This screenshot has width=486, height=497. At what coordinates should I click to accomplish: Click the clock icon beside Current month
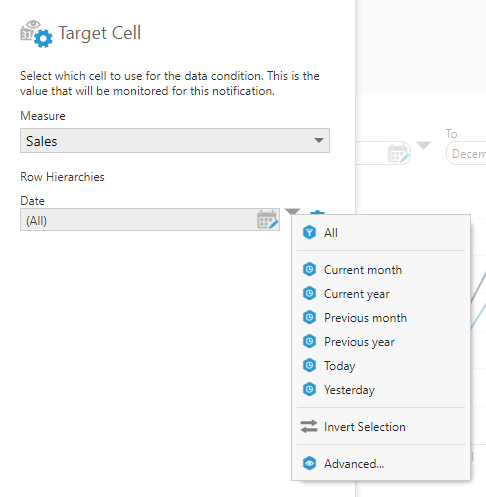(x=309, y=269)
